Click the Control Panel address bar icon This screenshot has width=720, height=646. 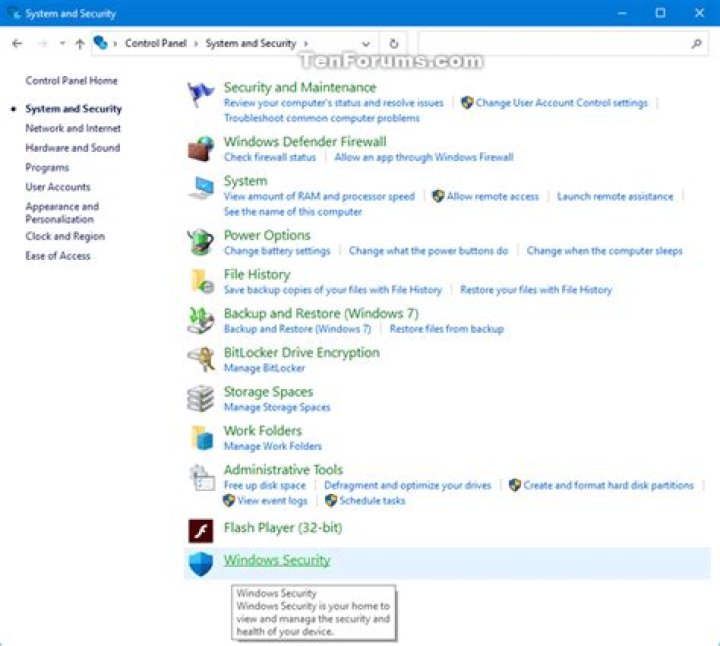[101, 43]
